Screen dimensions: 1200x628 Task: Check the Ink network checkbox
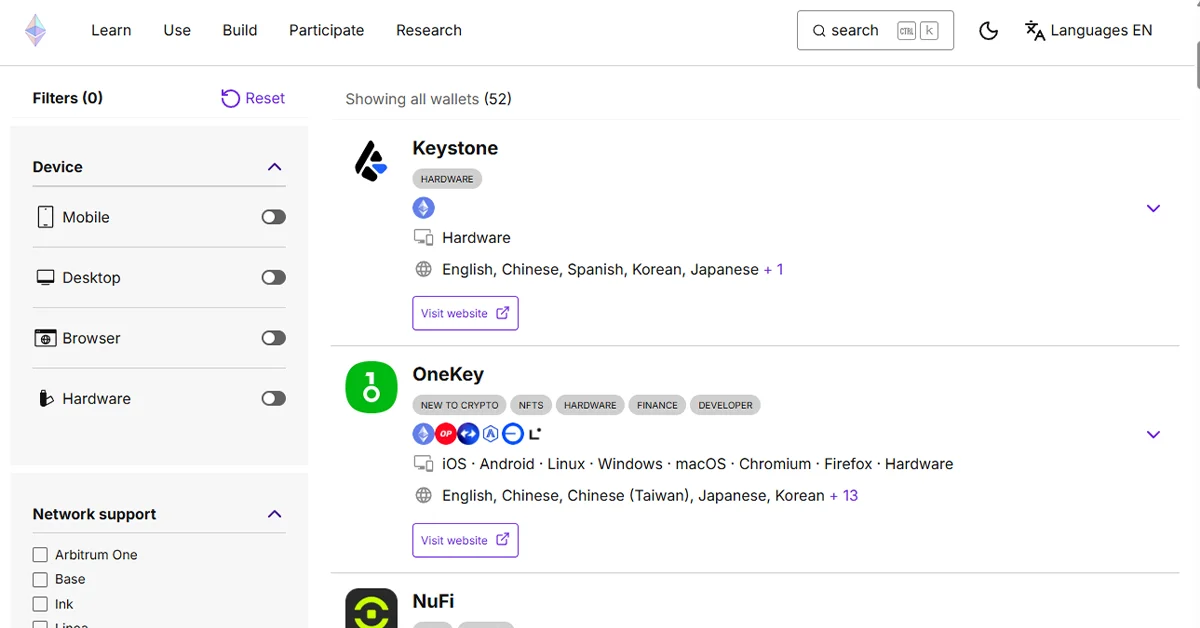click(40, 604)
